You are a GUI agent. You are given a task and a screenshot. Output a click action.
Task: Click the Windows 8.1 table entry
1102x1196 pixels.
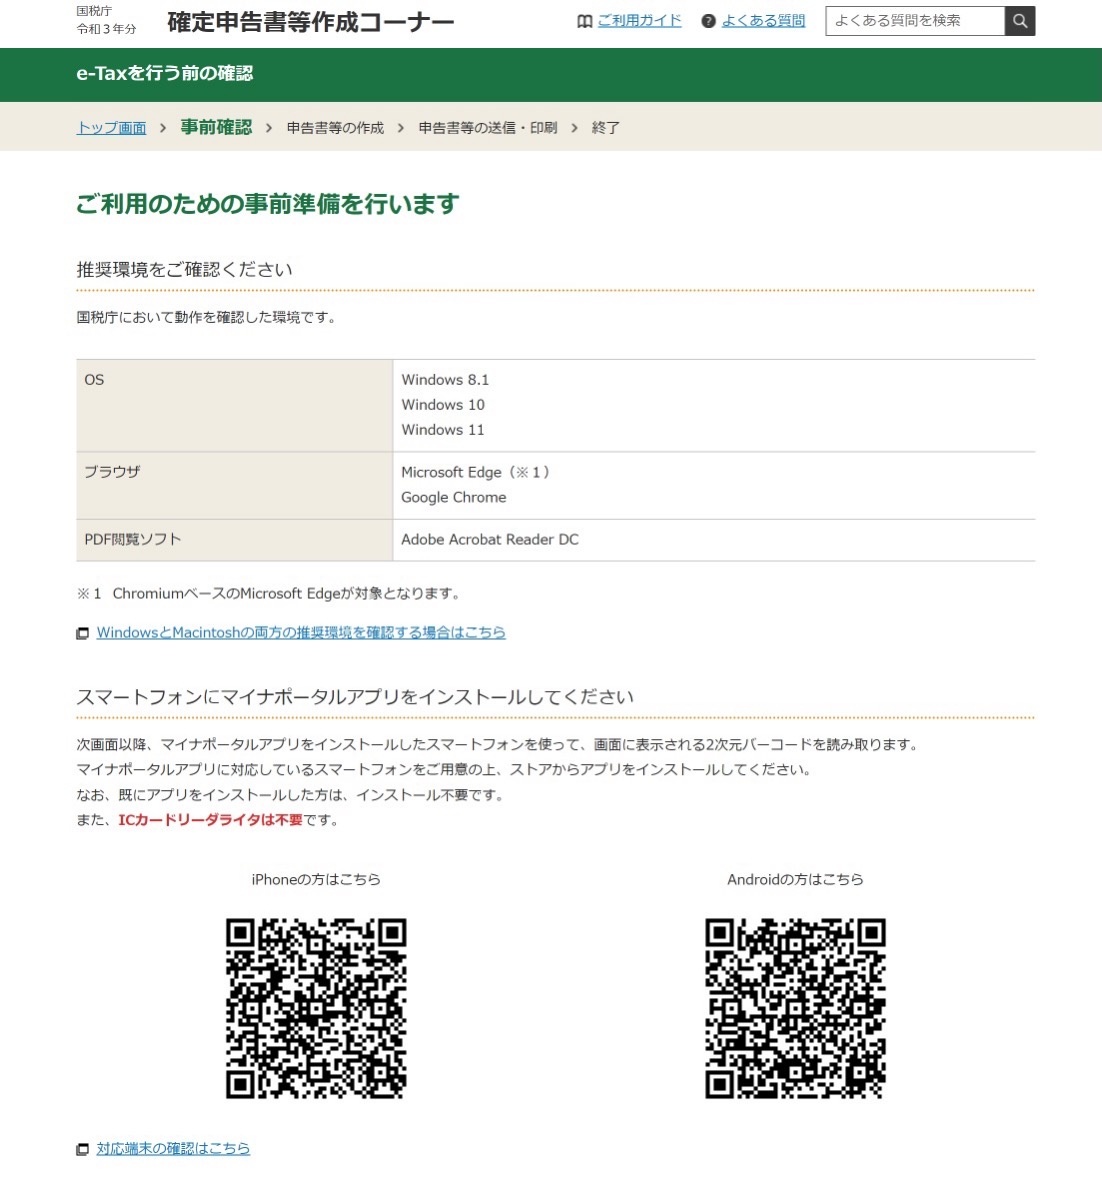[445, 380]
